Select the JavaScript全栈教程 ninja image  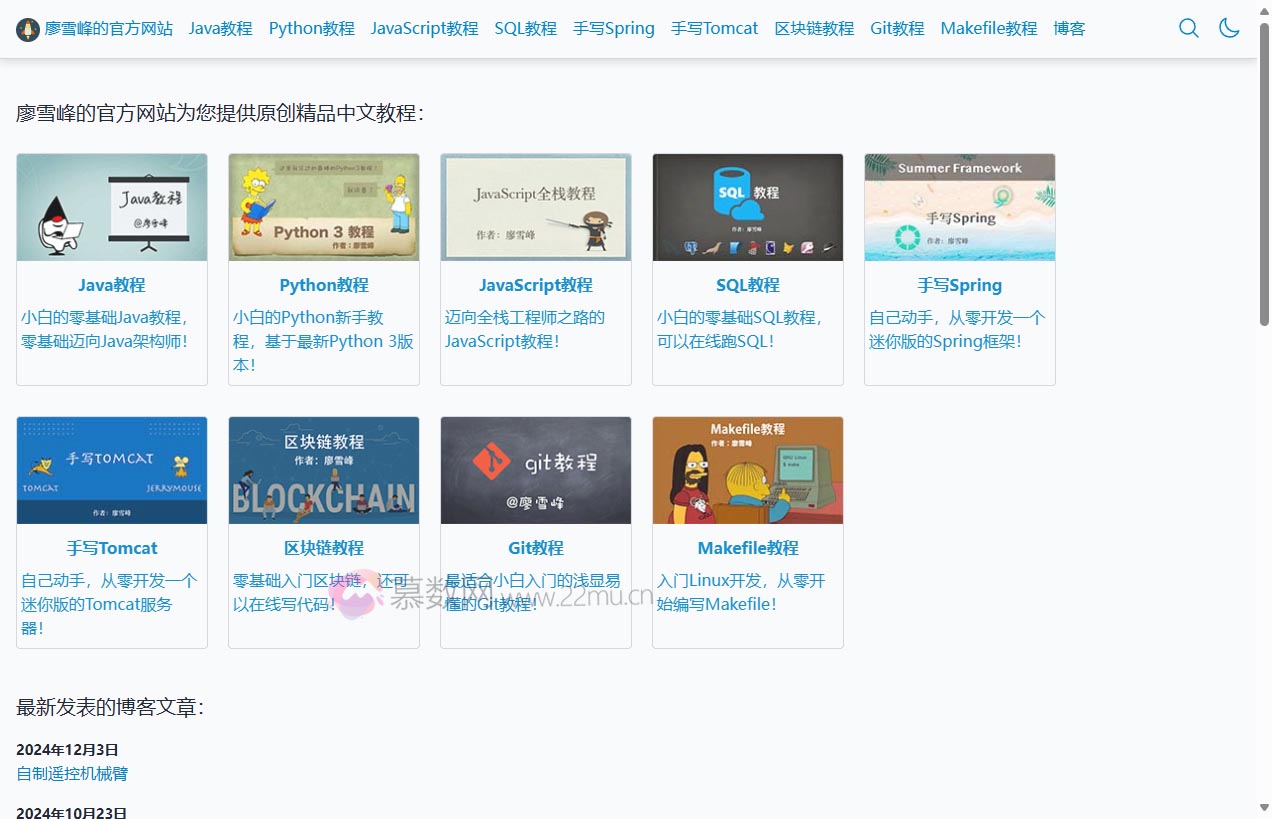[x=536, y=208]
